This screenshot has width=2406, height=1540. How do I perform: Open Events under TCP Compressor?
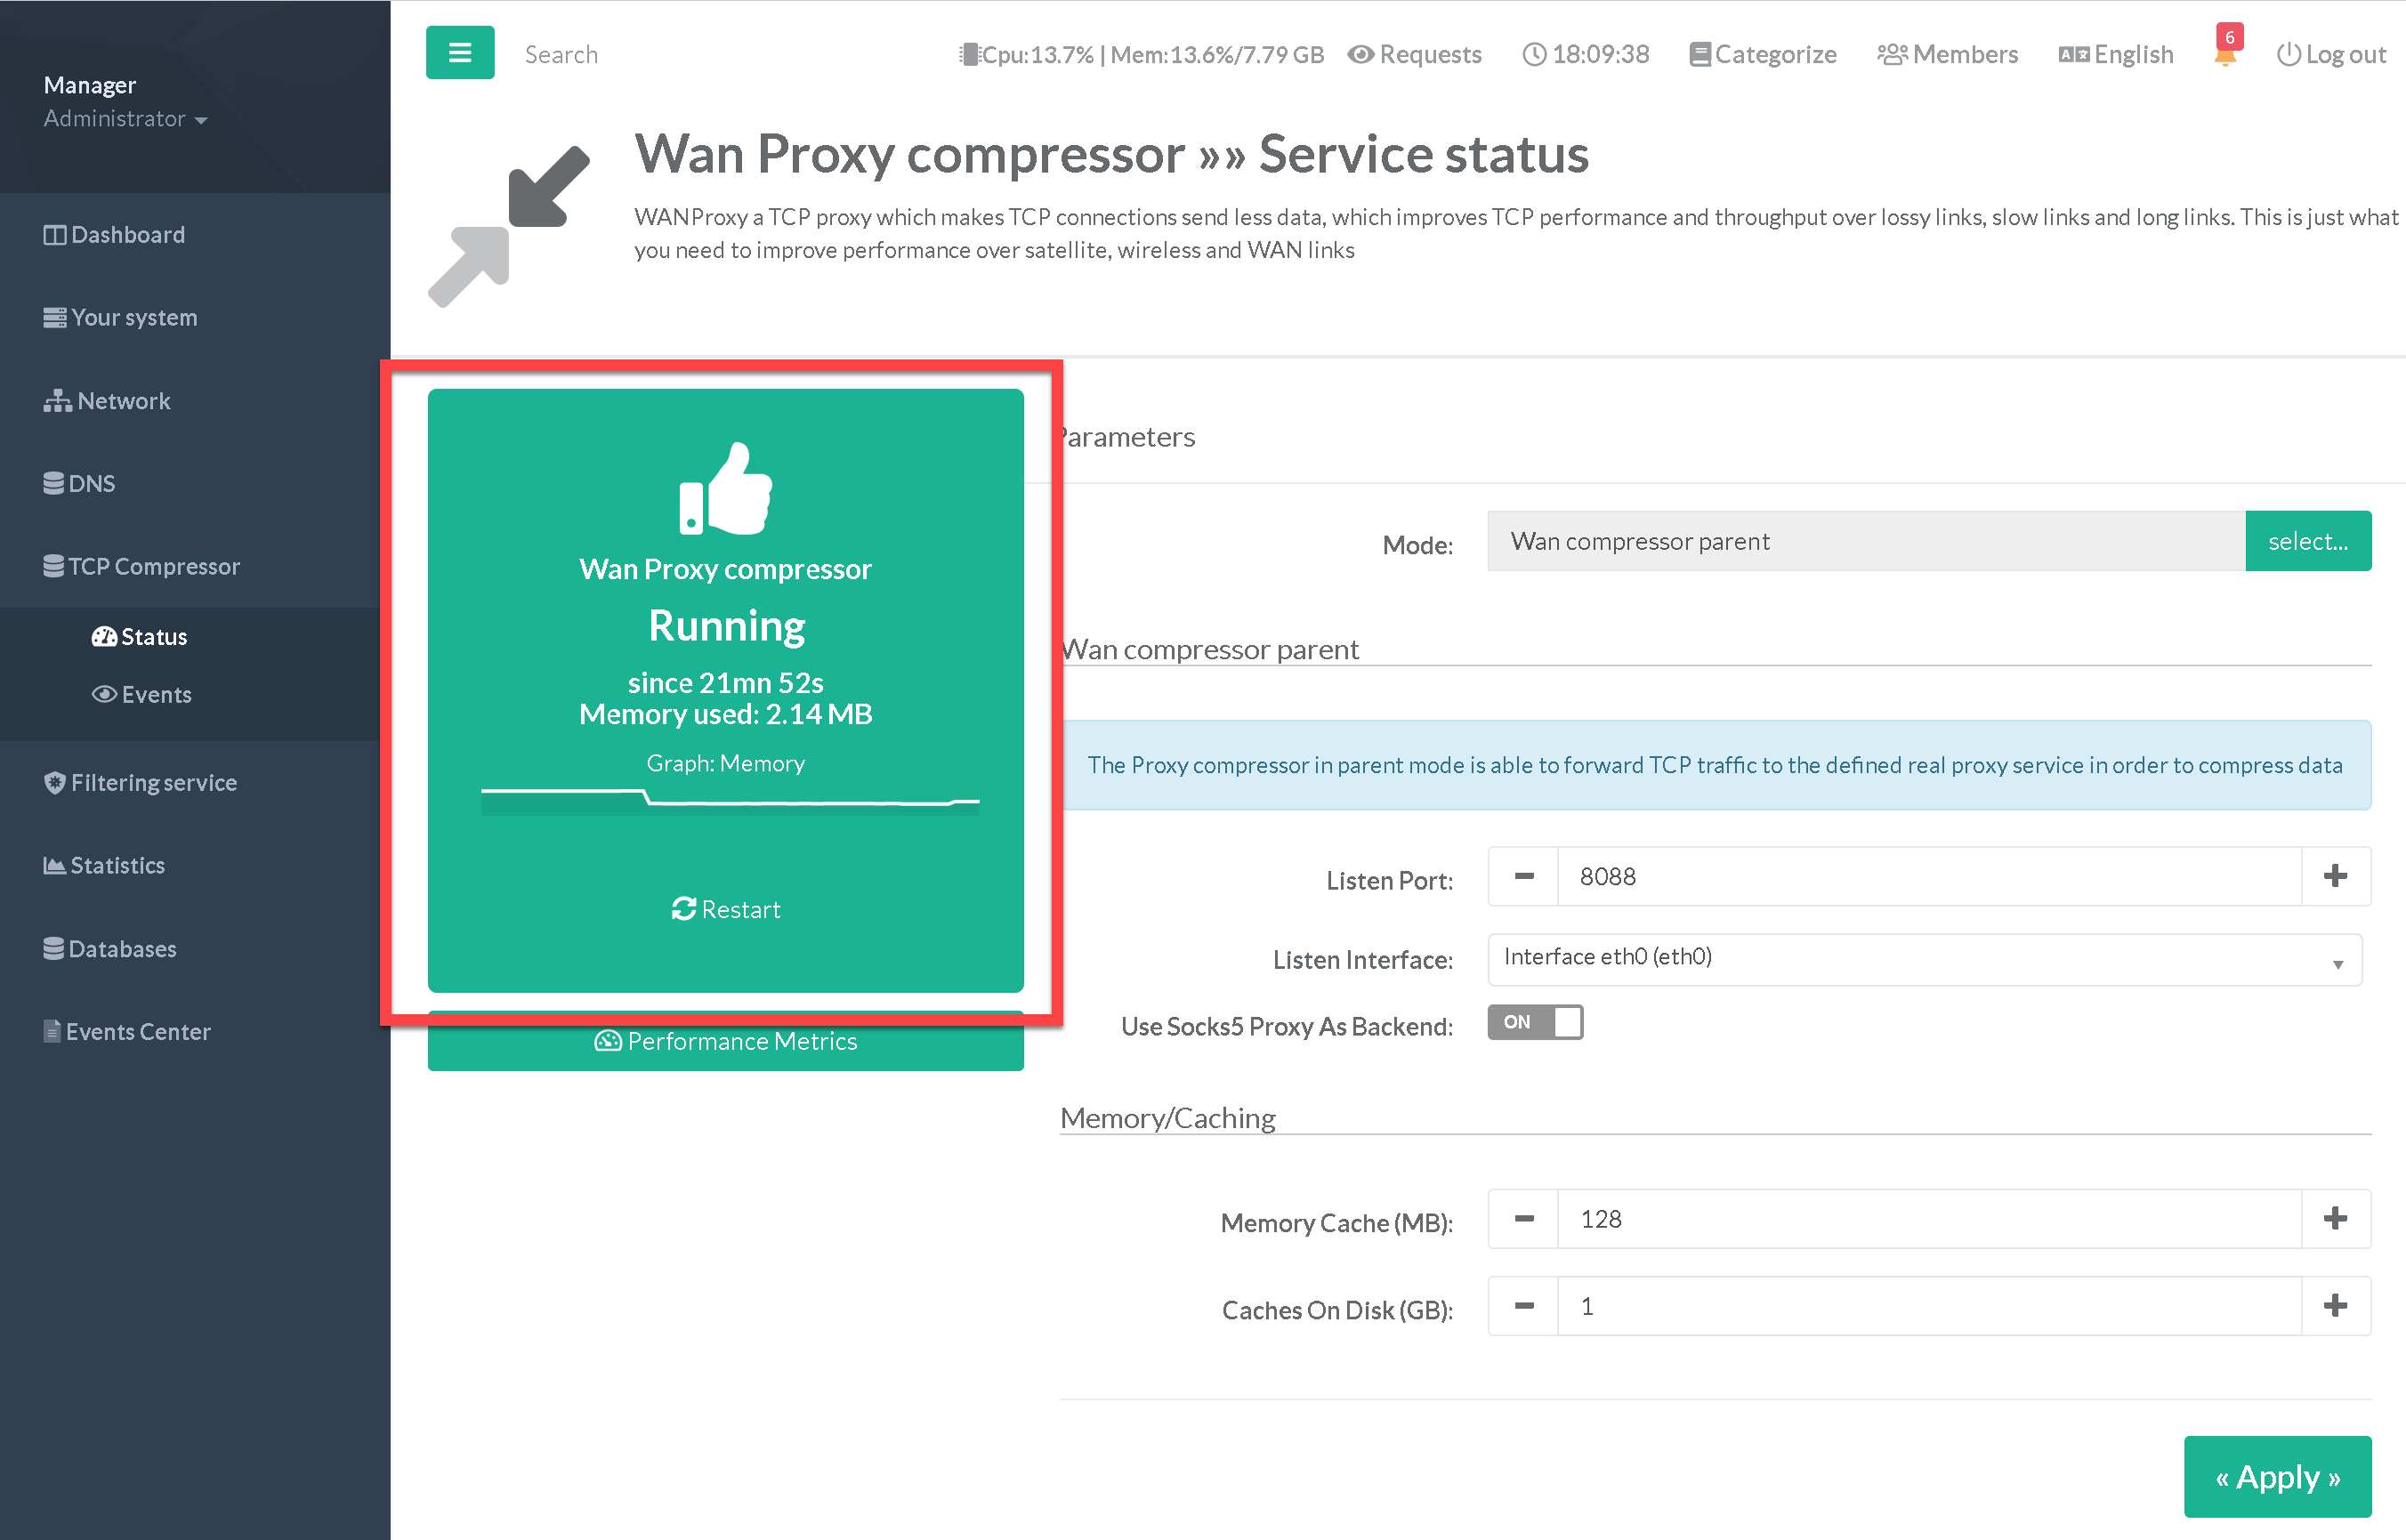142,695
